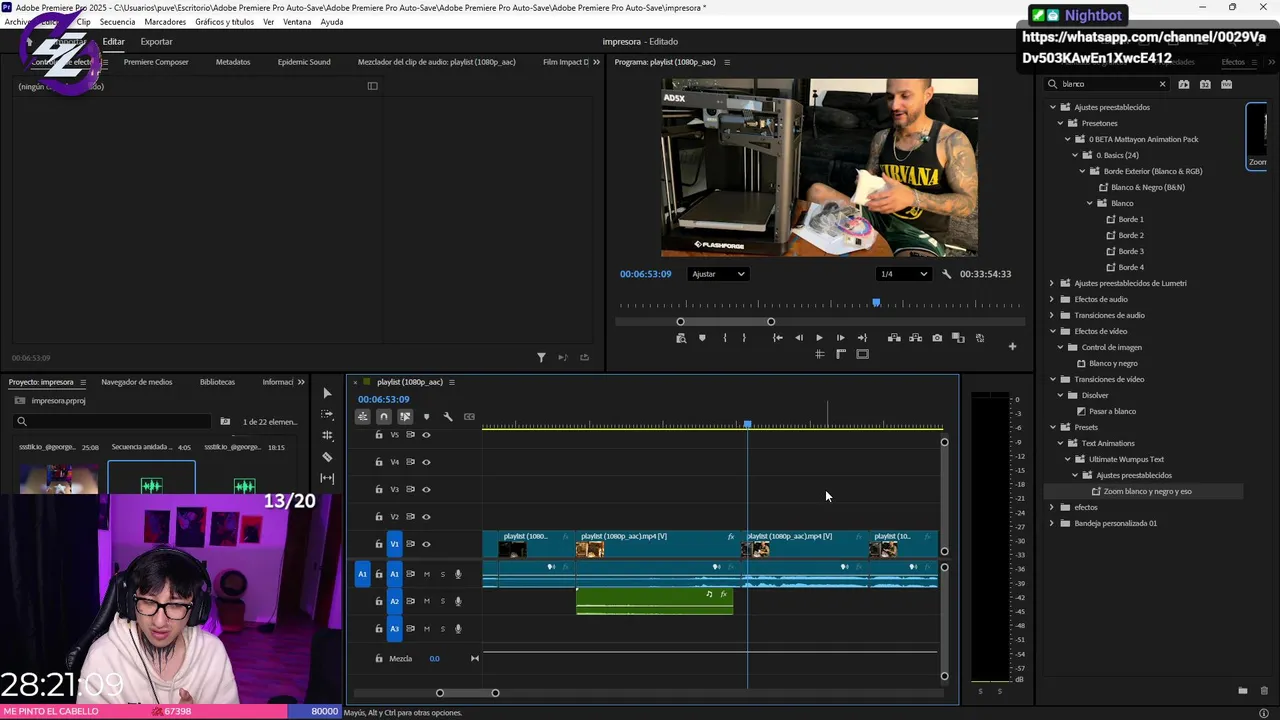Image resolution: width=1280 pixels, height=720 pixels.
Task: Select Zoom blanco y negro y eso preset
Action: coord(1147,491)
